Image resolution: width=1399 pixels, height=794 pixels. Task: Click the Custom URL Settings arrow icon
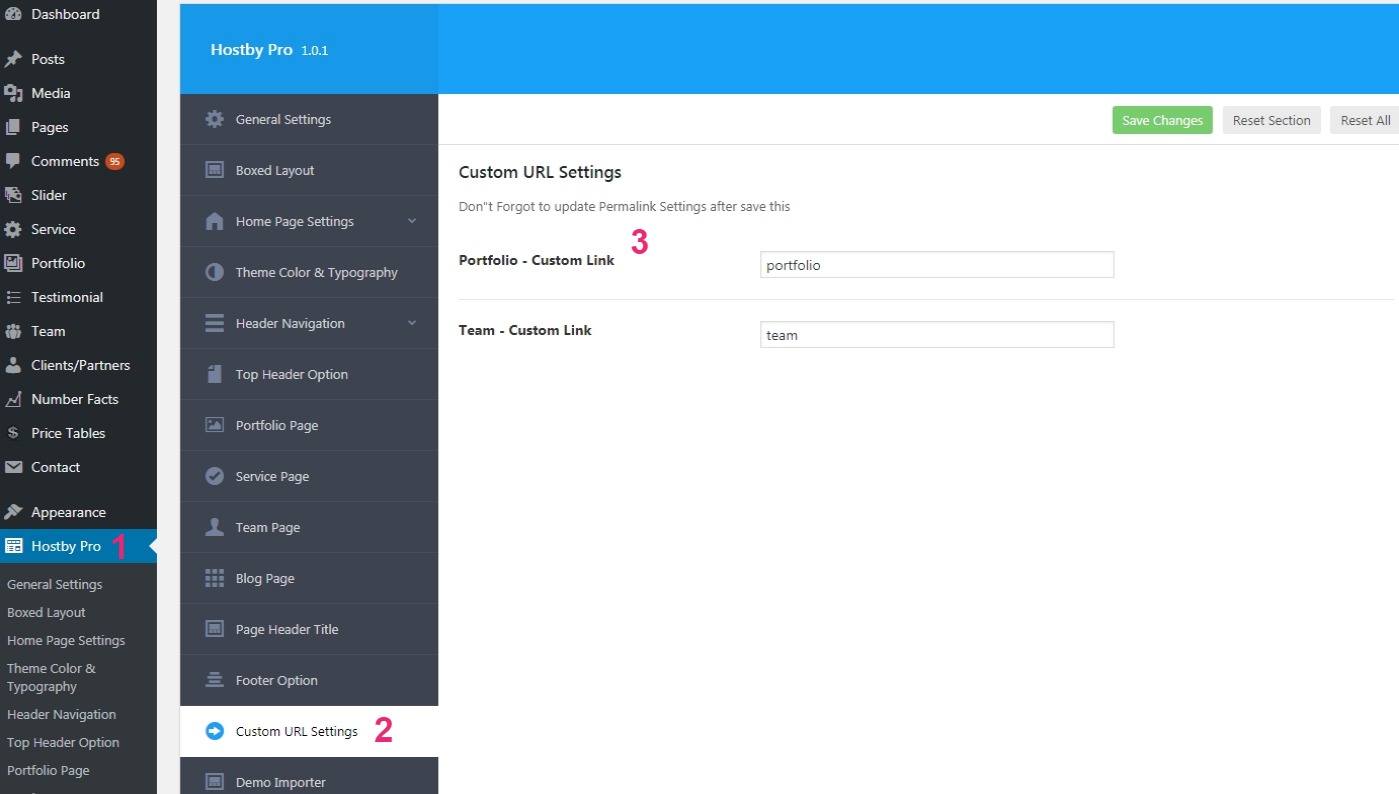point(214,731)
